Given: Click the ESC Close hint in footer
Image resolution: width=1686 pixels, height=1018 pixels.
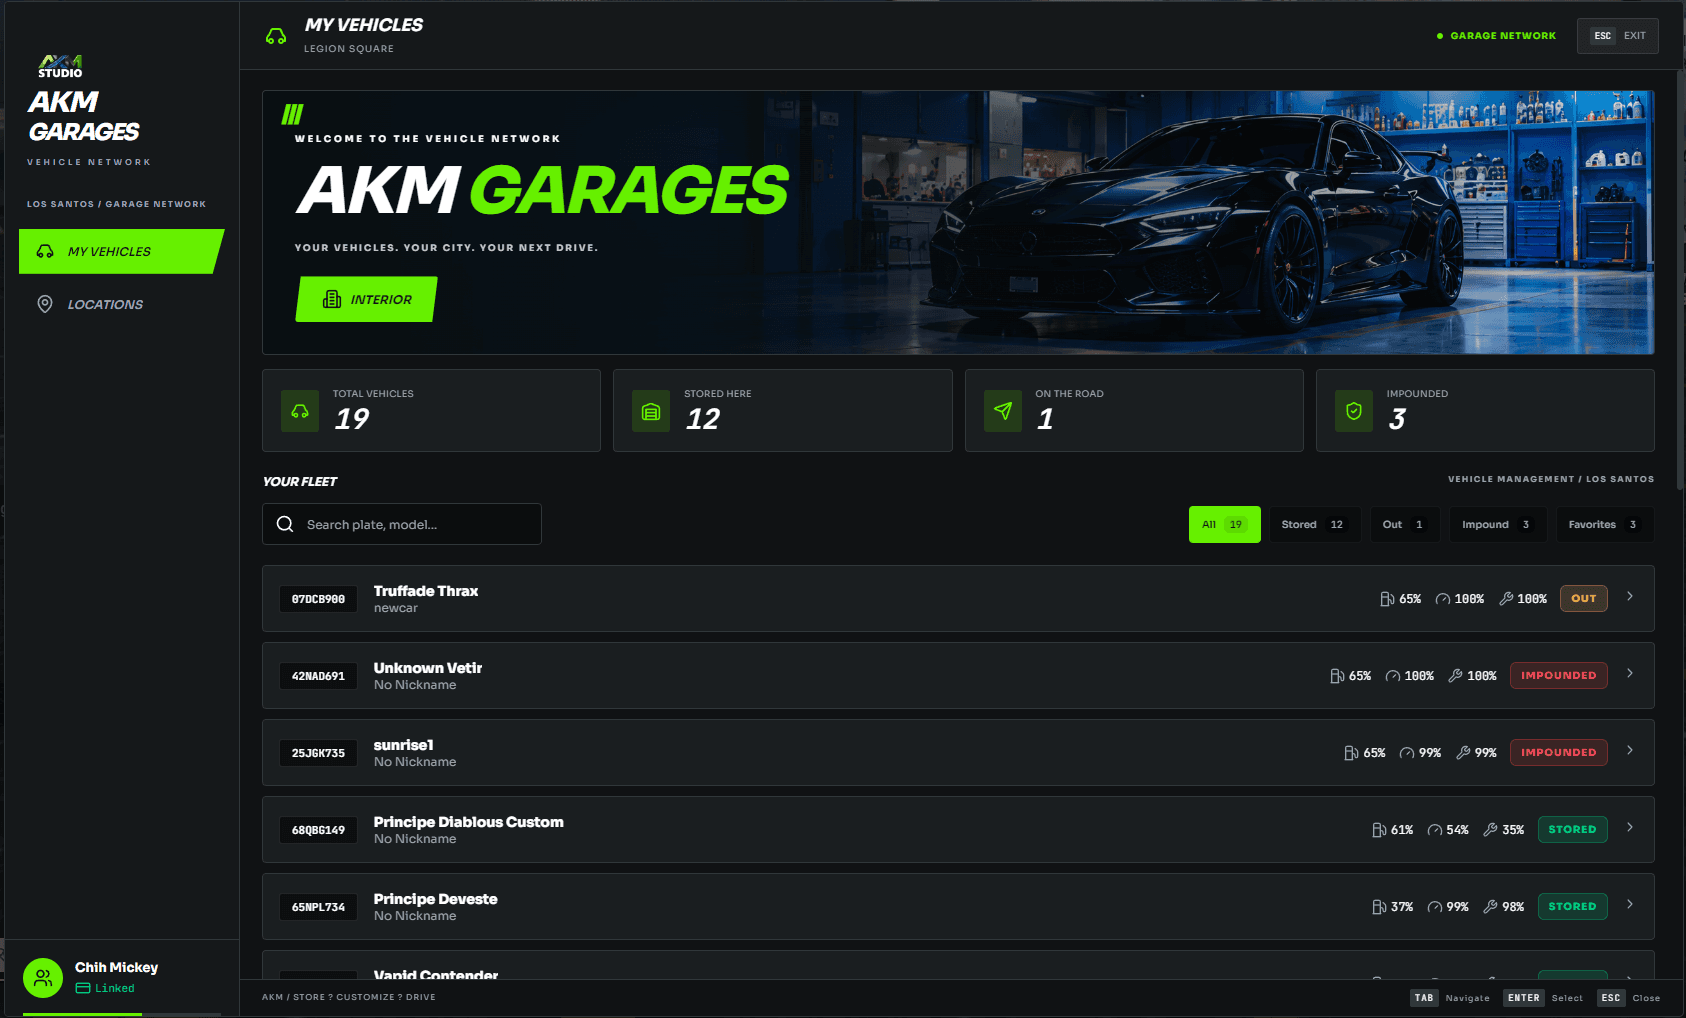Looking at the screenshot, I should tap(1629, 998).
